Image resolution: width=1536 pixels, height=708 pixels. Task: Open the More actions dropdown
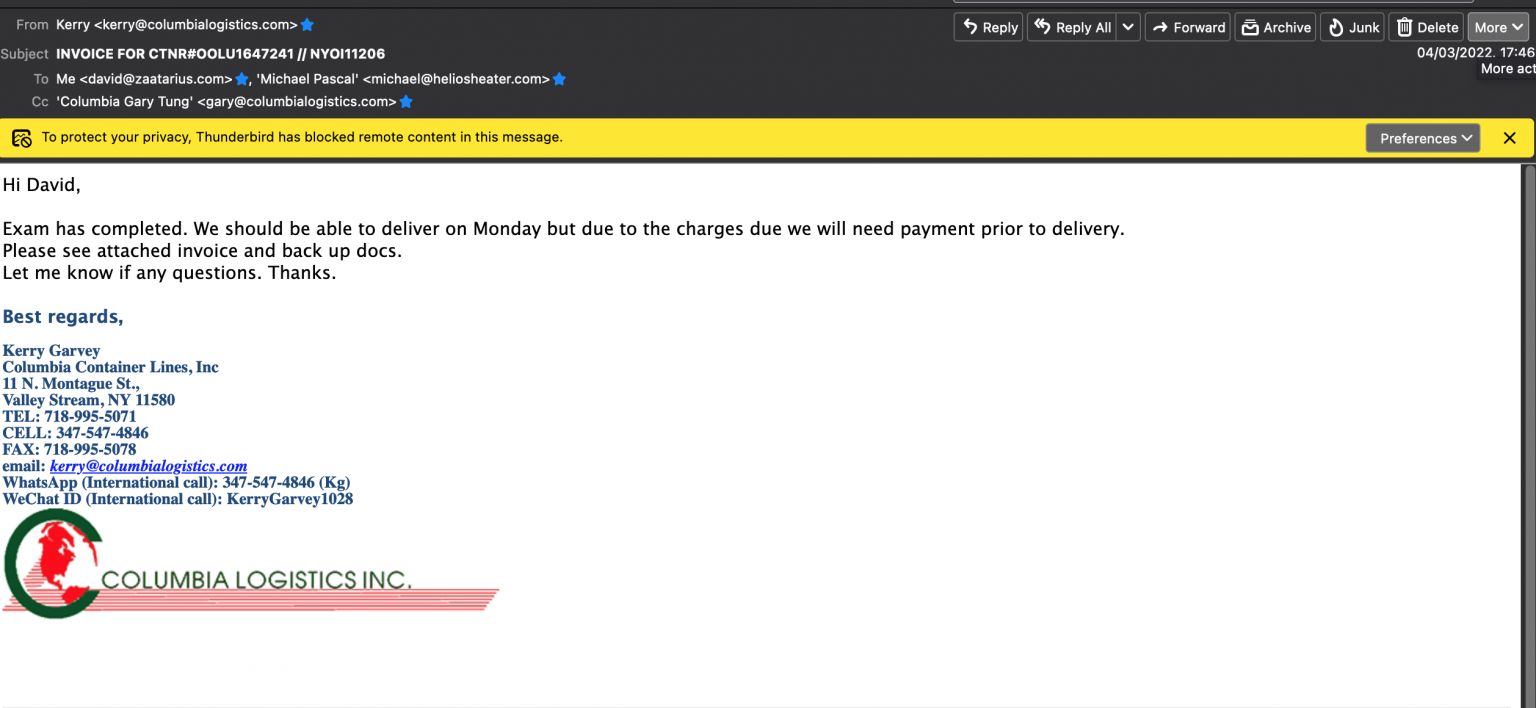tap(1497, 28)
